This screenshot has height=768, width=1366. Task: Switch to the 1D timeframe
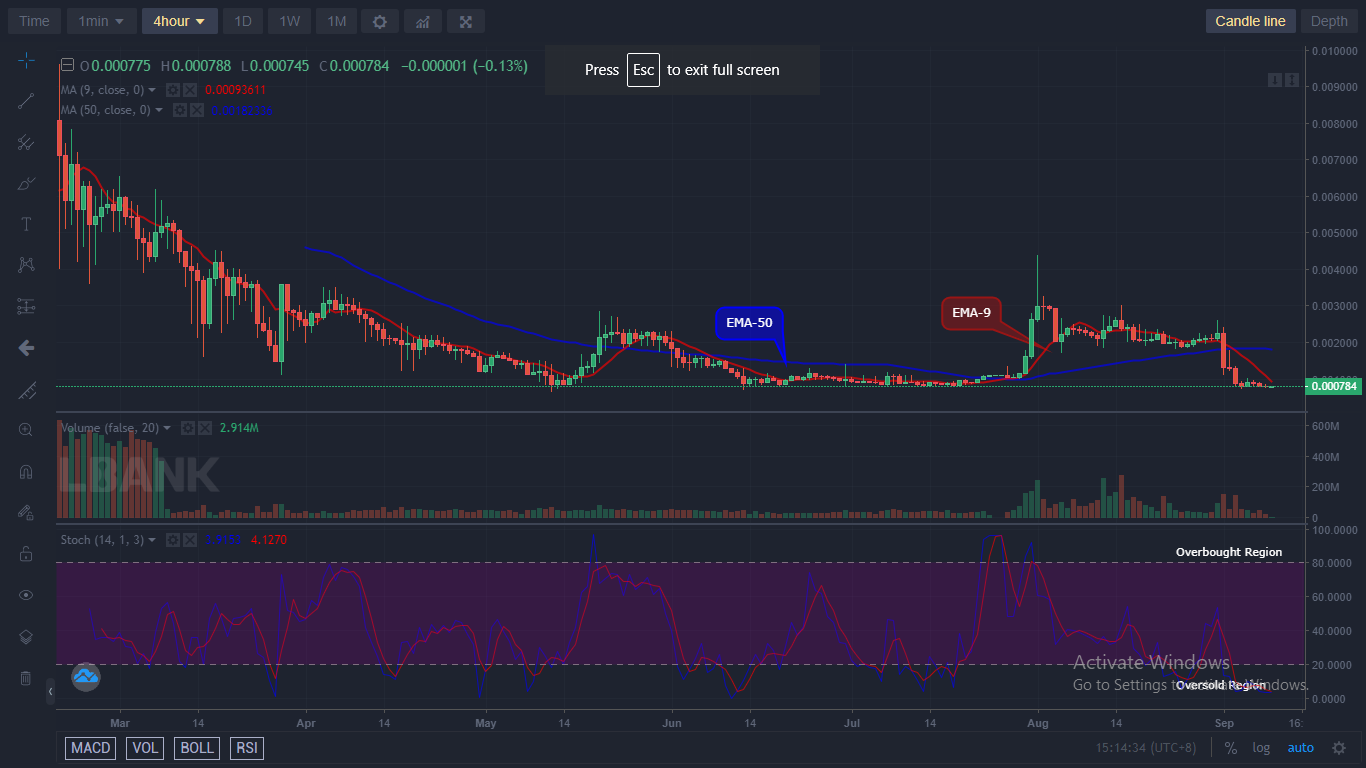pyautogui.click(x=243, y=21)
